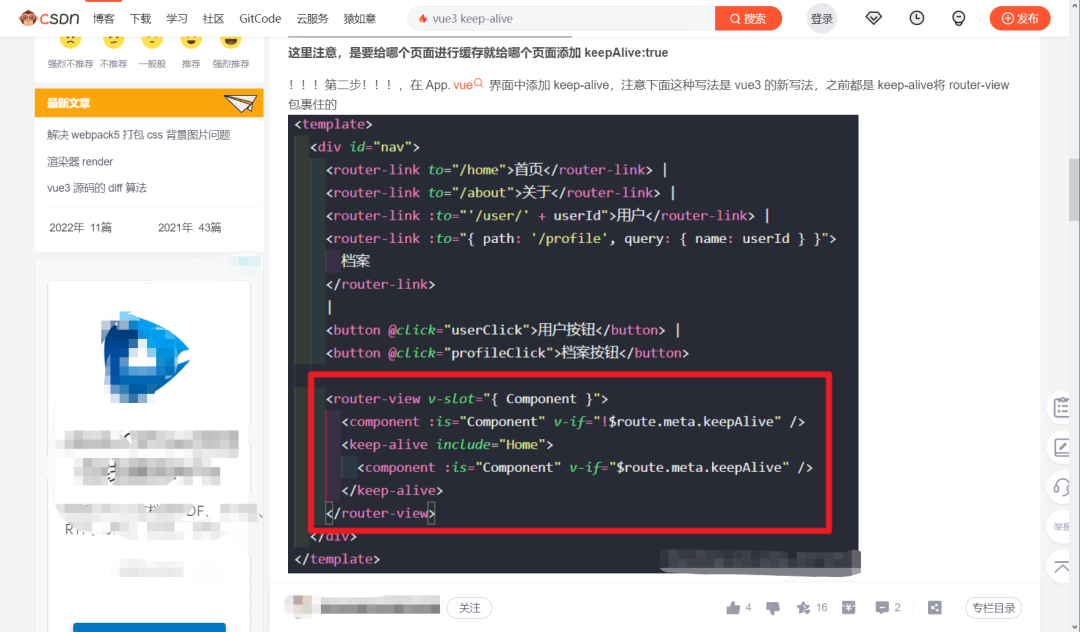The width and height of the screenshot is (1080, 632).
Task: Open browsing history via the clock icon
Action: (916, 17)
